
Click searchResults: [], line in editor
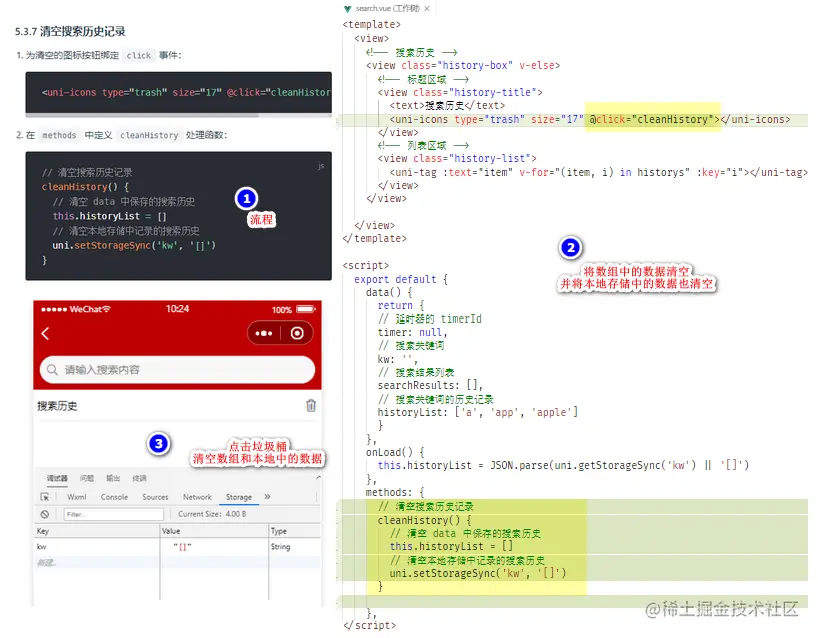[430, 386]
